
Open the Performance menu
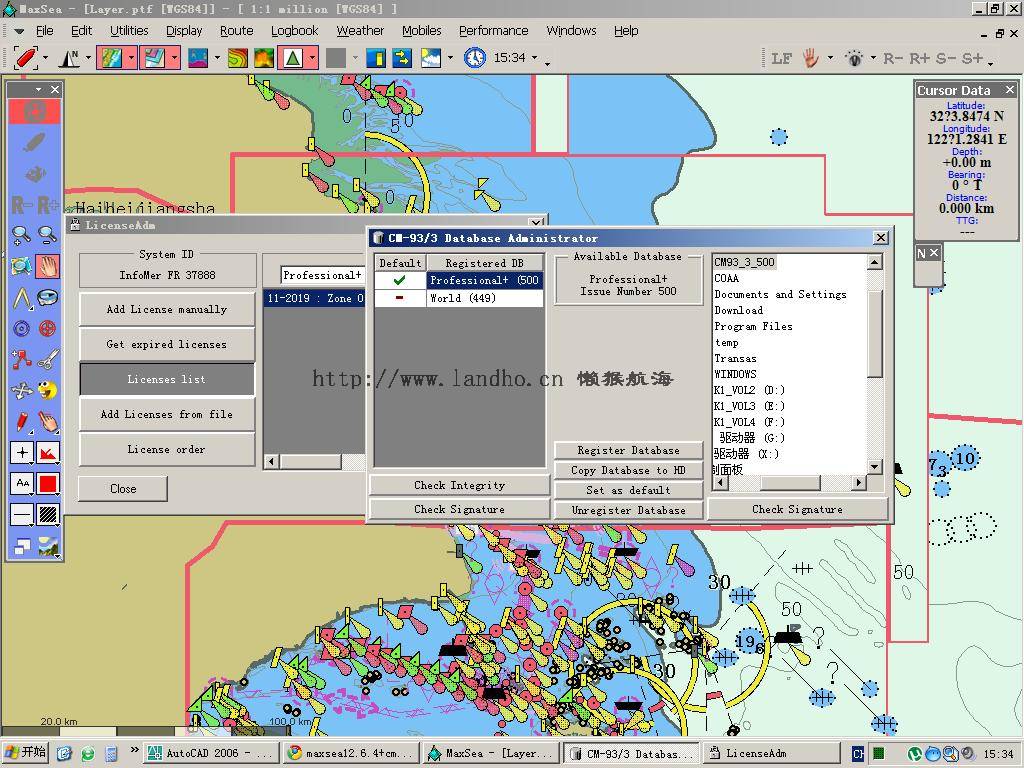tap(493, 31)
